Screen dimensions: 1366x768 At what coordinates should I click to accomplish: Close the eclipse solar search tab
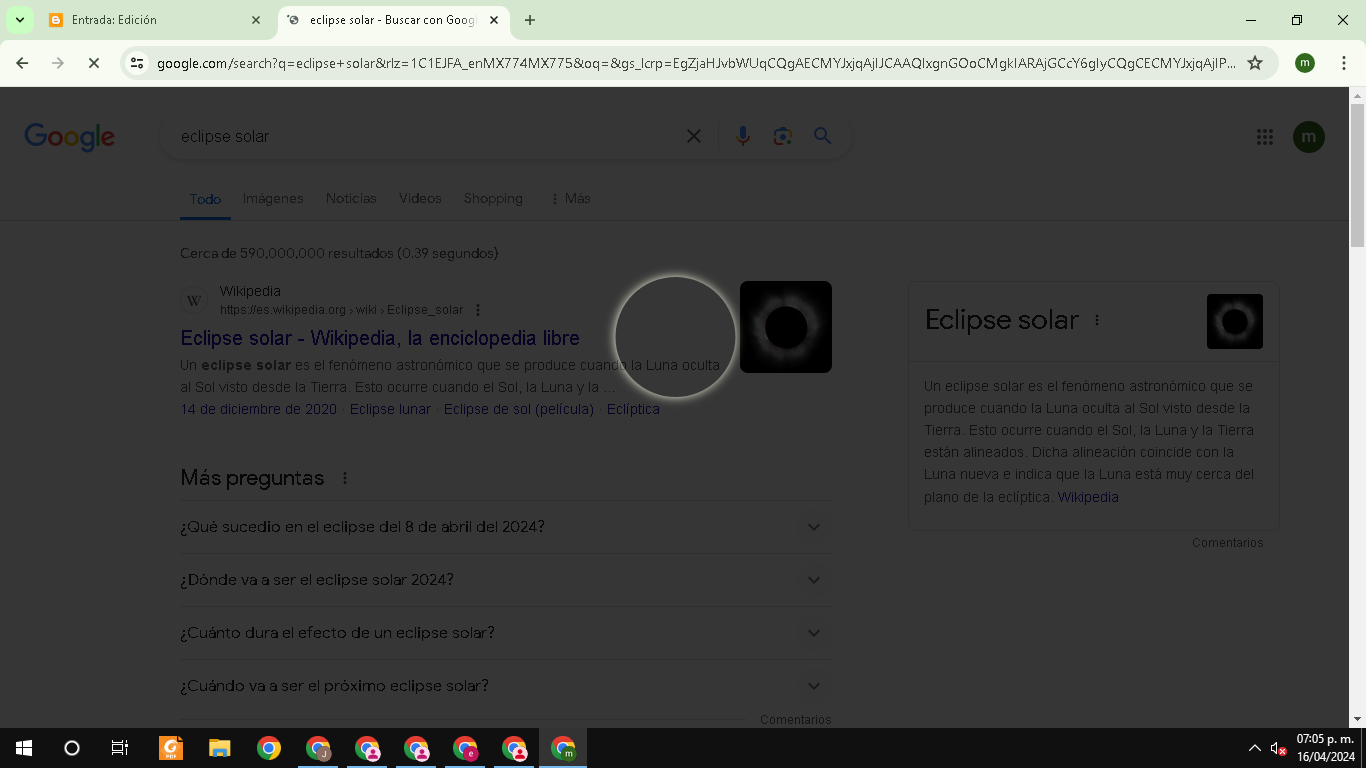pyautogui.click(x=493, y=20)
